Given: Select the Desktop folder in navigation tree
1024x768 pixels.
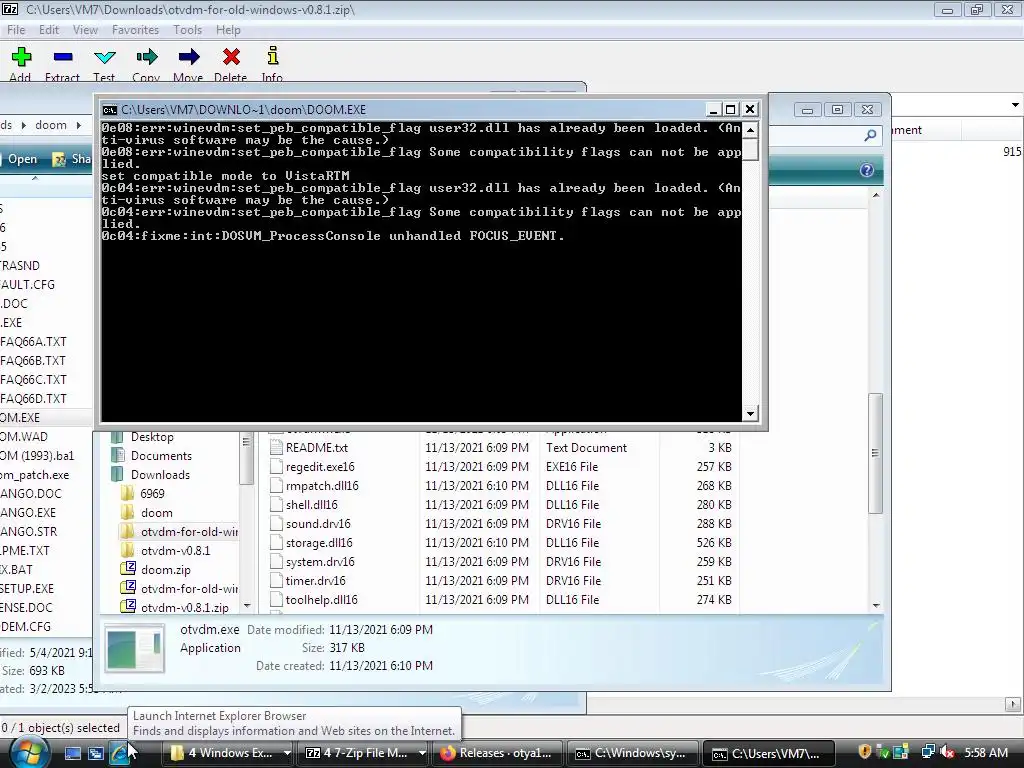Looking at the screenshot, I should pos(152,437).
